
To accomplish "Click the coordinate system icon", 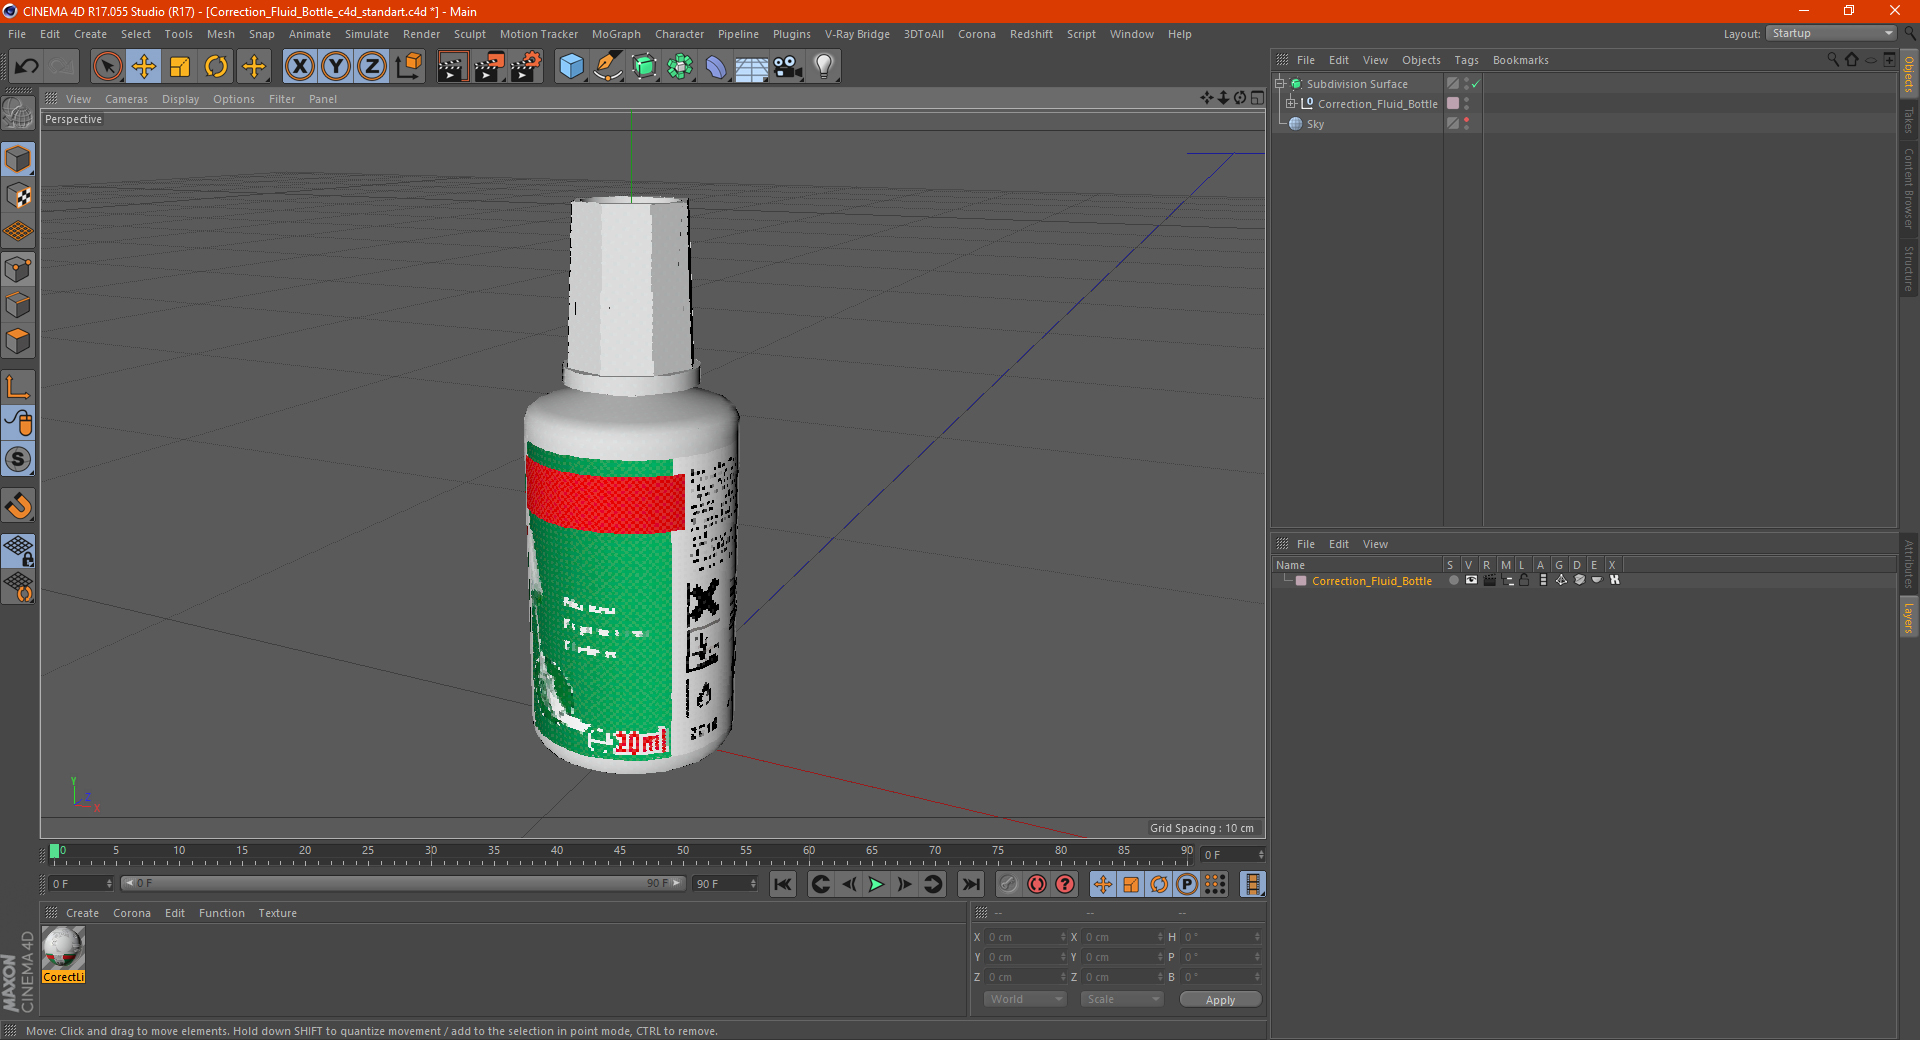I will pyautogui.click(x=408, y=67).
